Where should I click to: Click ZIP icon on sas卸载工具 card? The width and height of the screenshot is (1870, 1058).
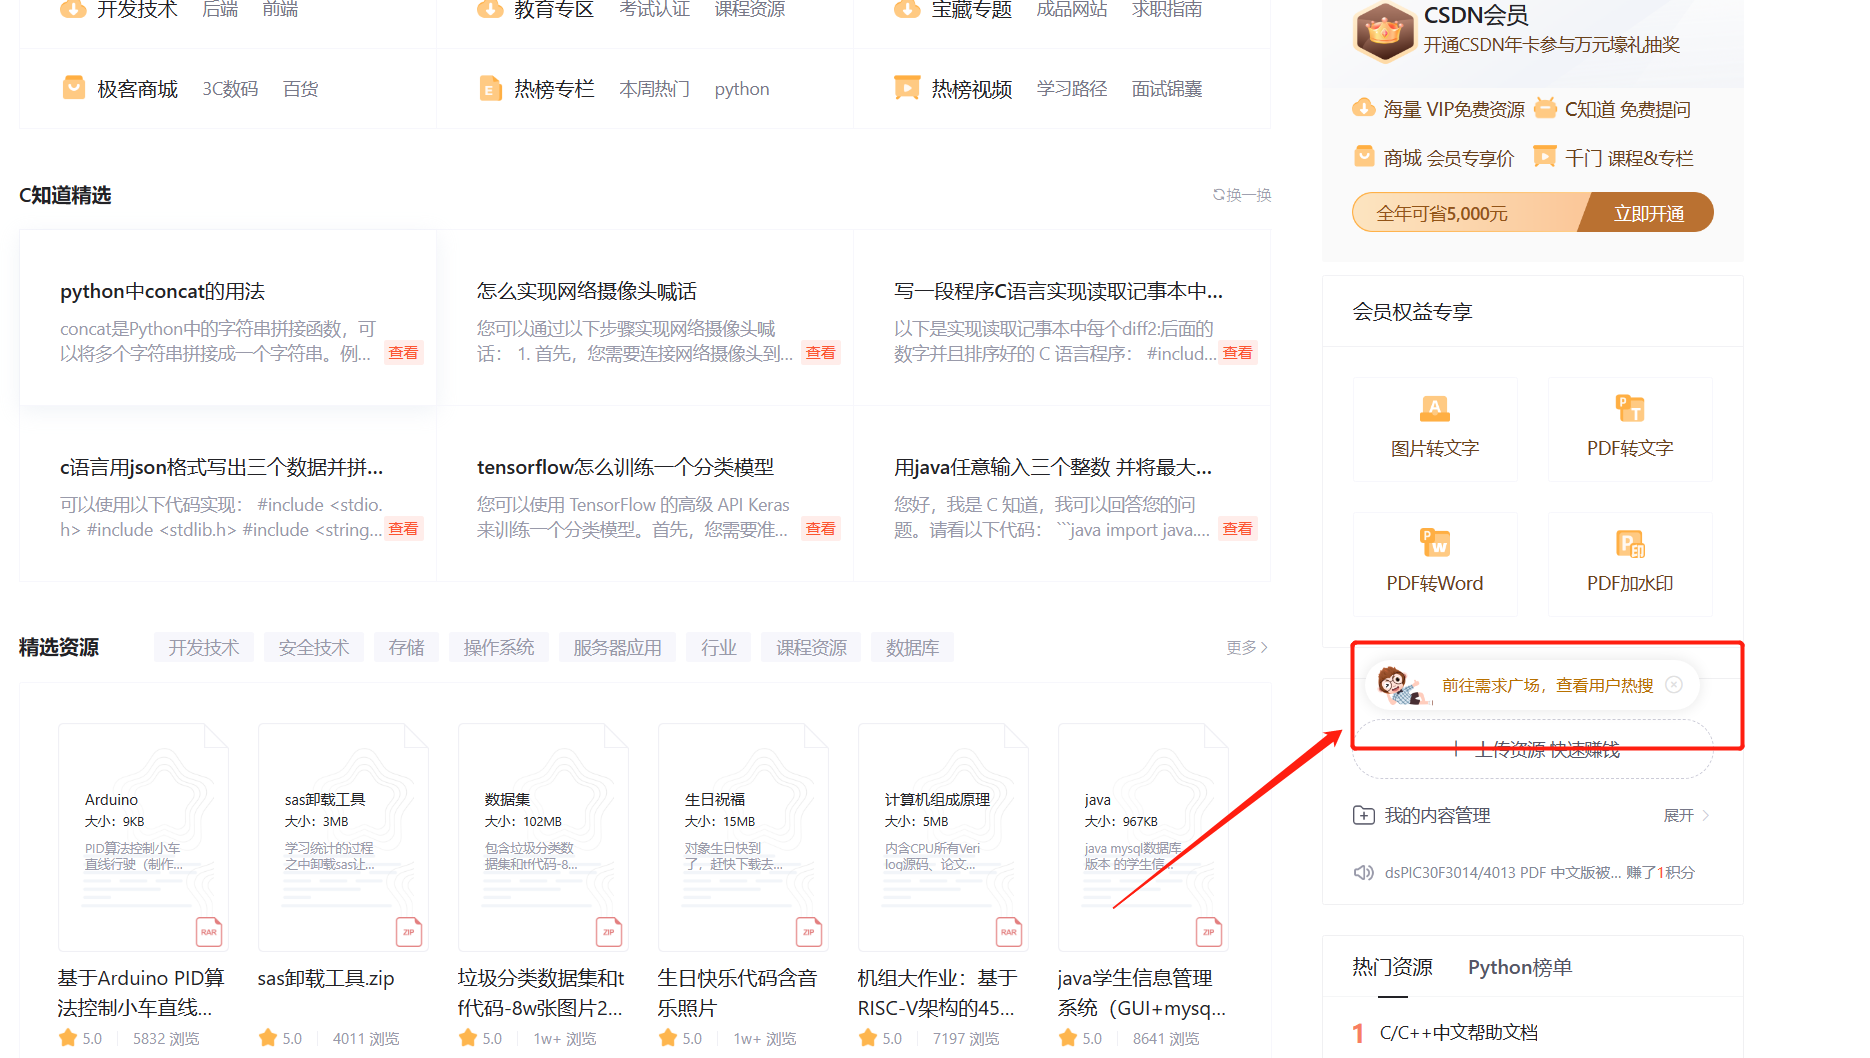(409, 931)
